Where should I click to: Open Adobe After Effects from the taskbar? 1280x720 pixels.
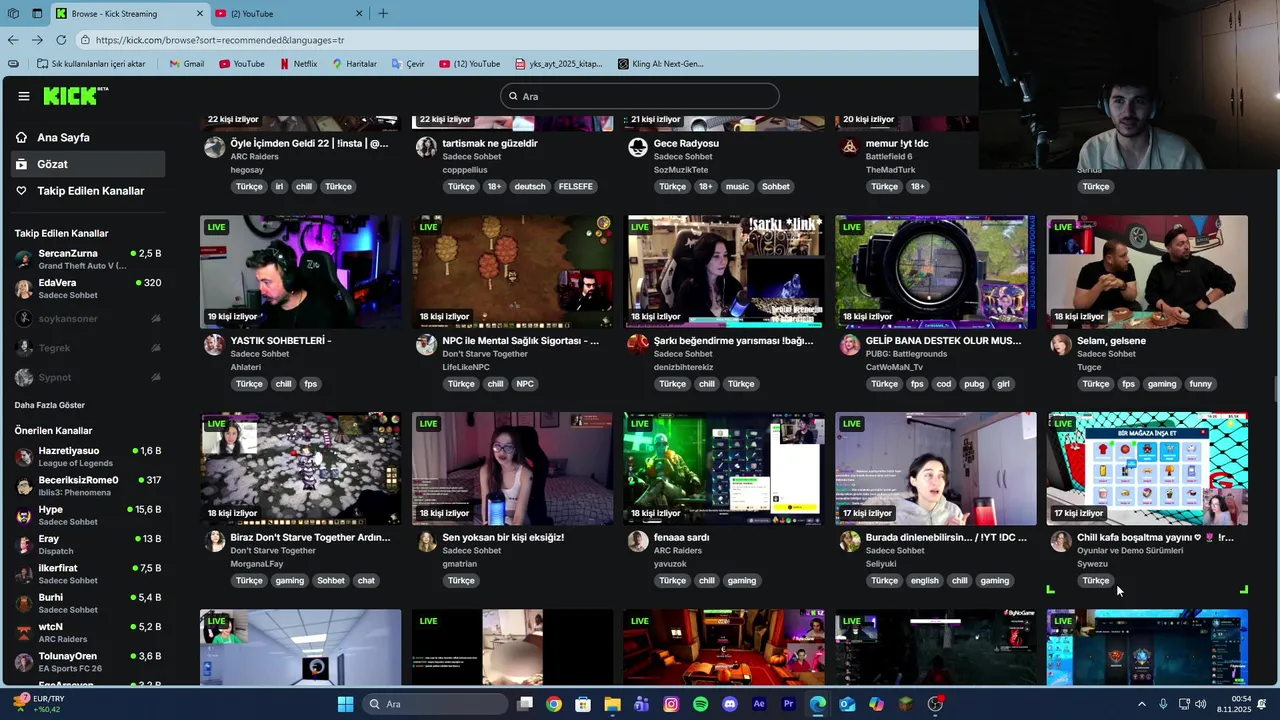(759, 704)
